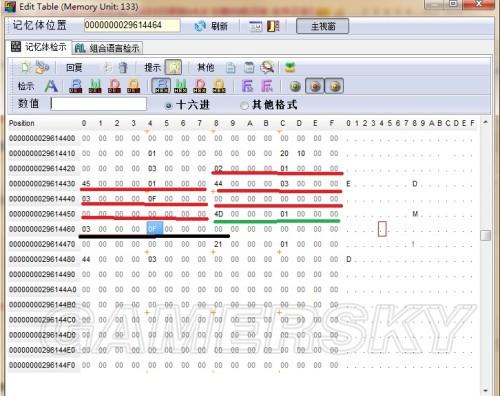Click the 数值 value input box
This screenshot has height=396, width=500.
(99, 104)
